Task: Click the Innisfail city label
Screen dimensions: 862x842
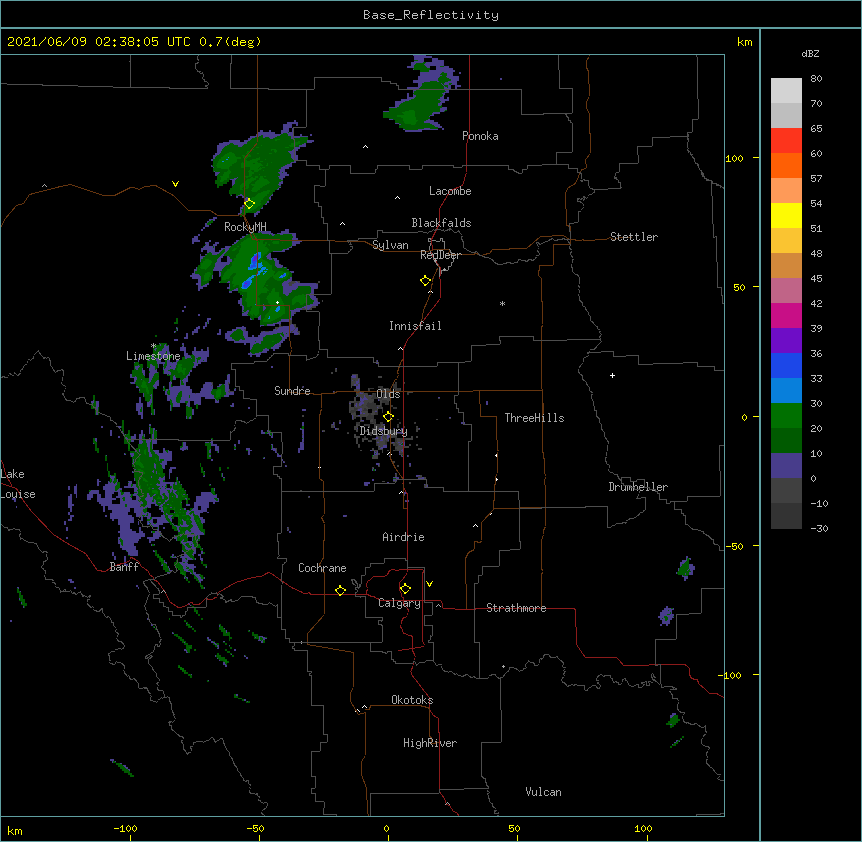Action: pyautogui.click(x=415, y=326)
